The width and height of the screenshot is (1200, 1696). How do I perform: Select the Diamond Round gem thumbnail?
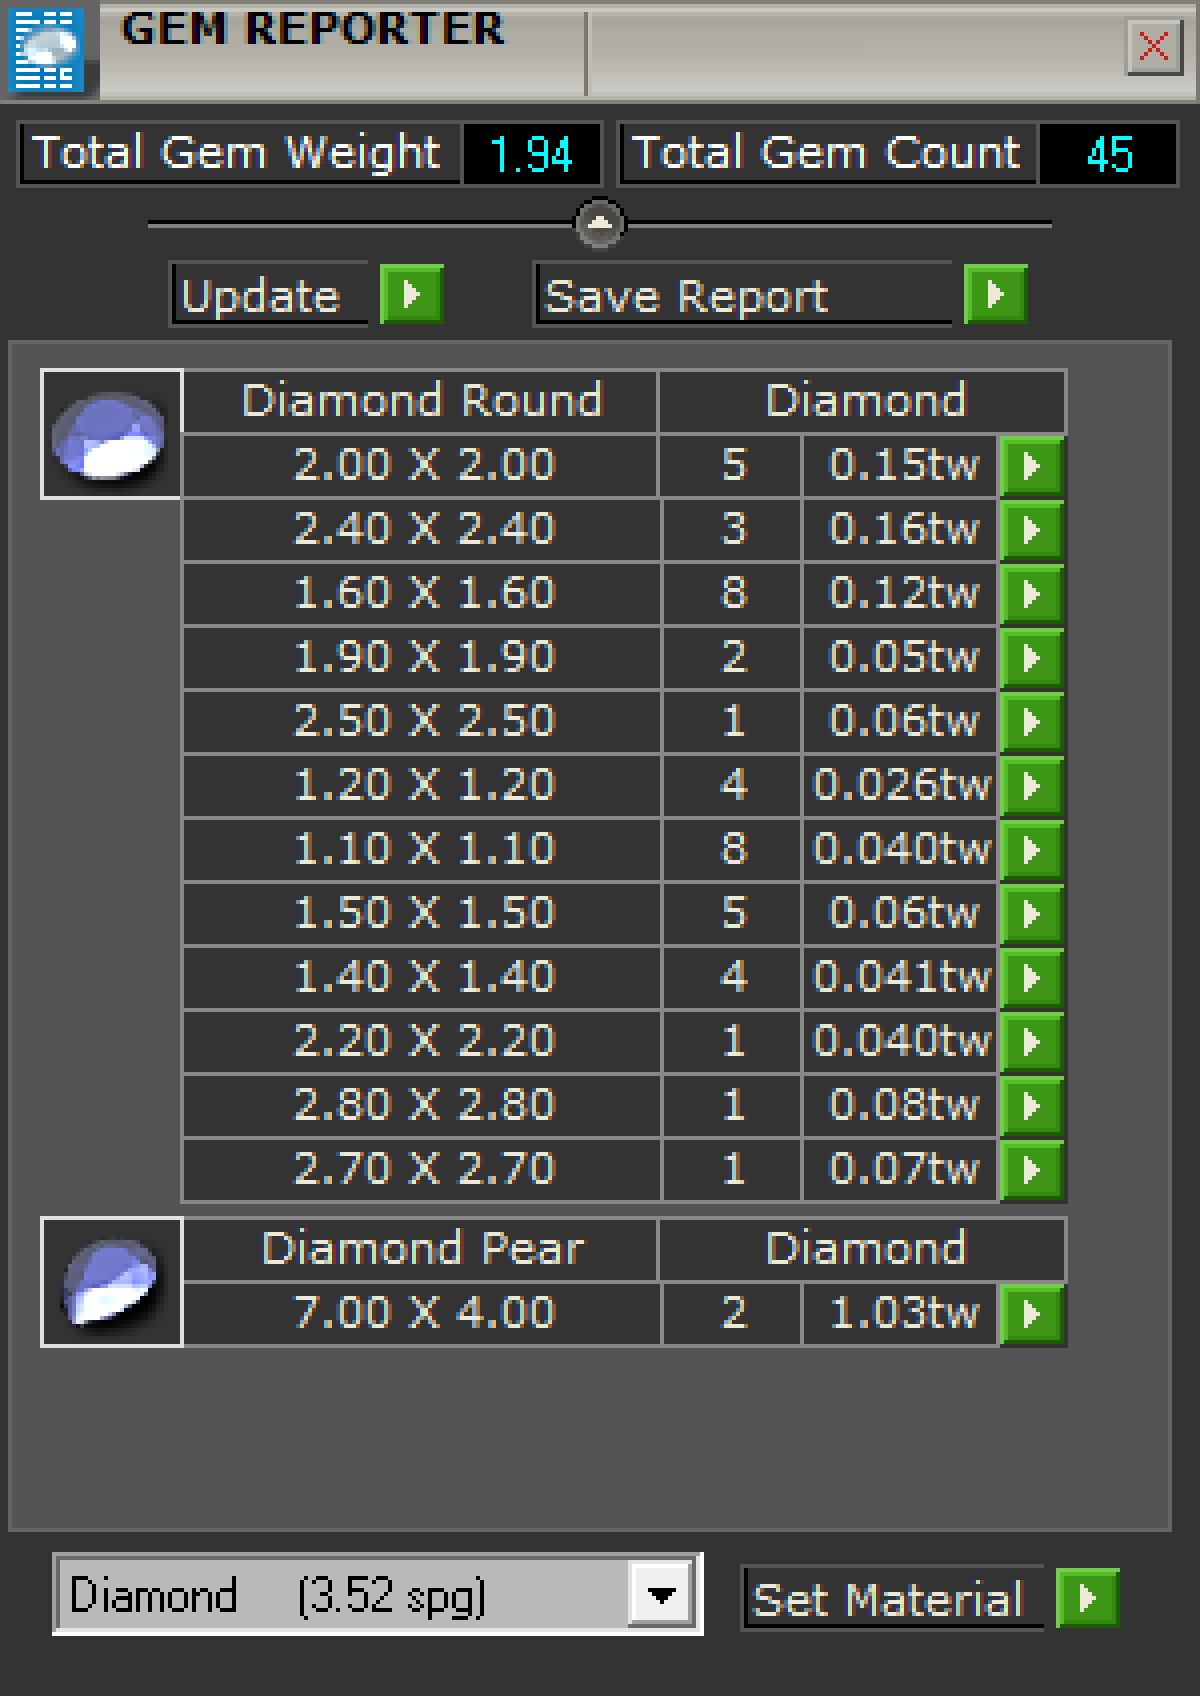111,434
